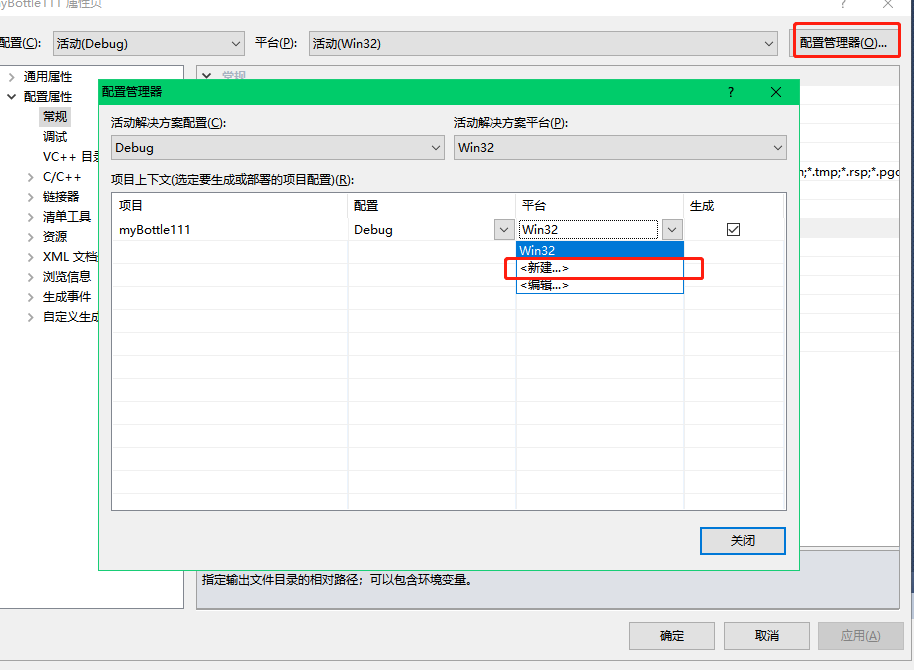Click the 配置 column header
914x670 pixels.
coord(432,206)
